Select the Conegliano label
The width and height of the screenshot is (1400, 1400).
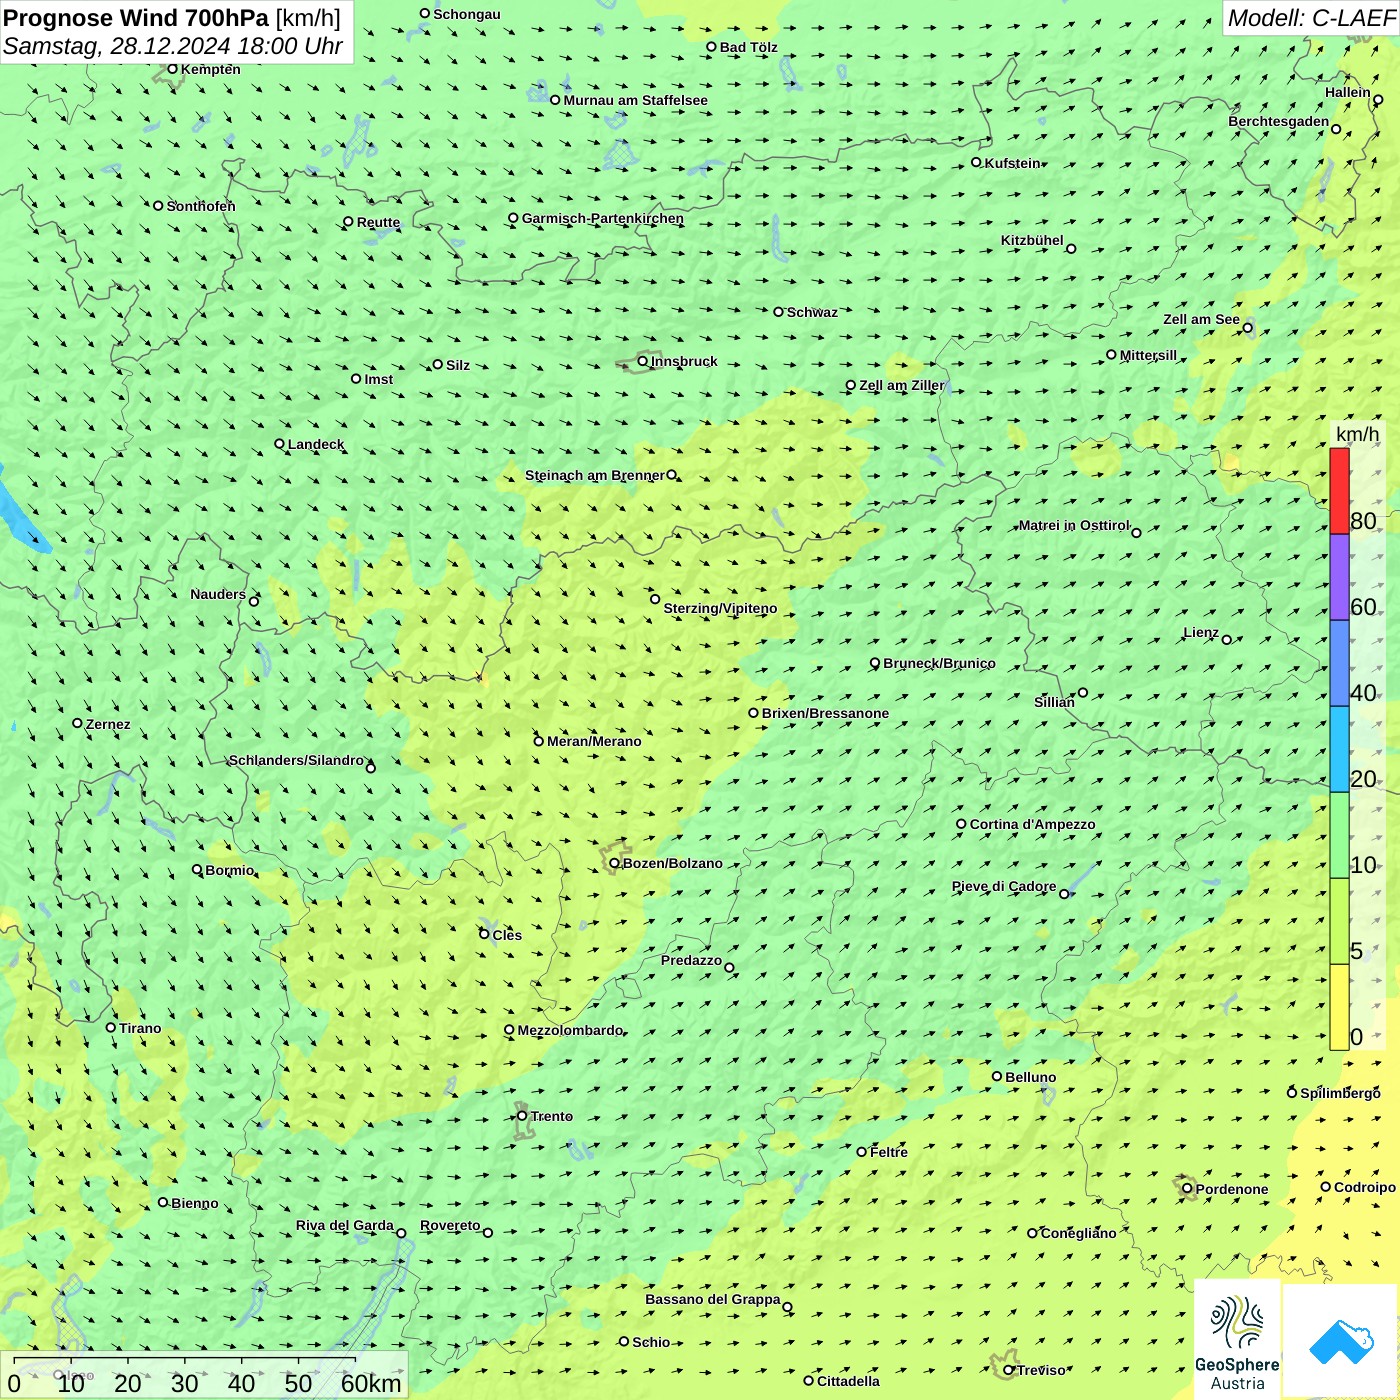1078,1233
